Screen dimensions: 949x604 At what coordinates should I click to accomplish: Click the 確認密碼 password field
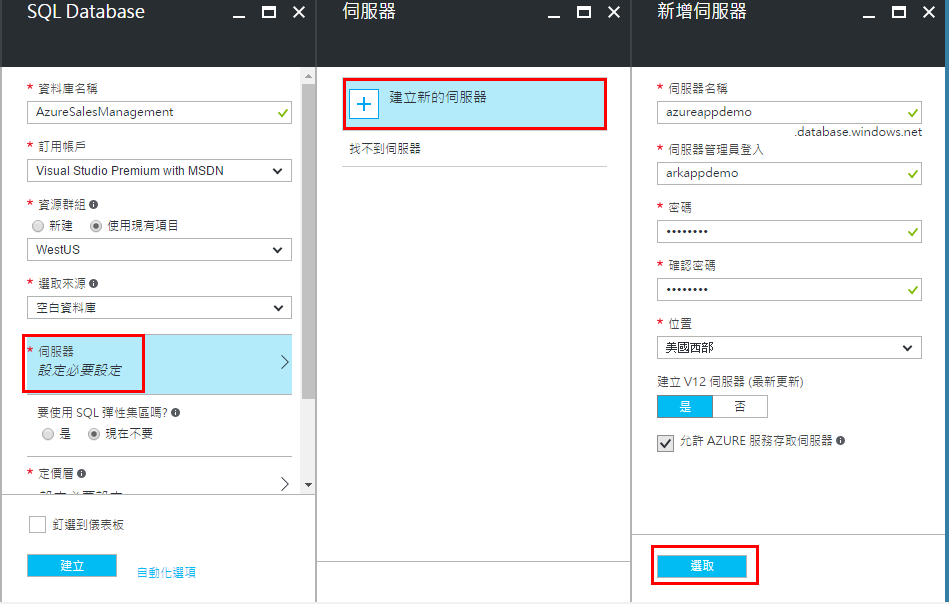[789, 289]
